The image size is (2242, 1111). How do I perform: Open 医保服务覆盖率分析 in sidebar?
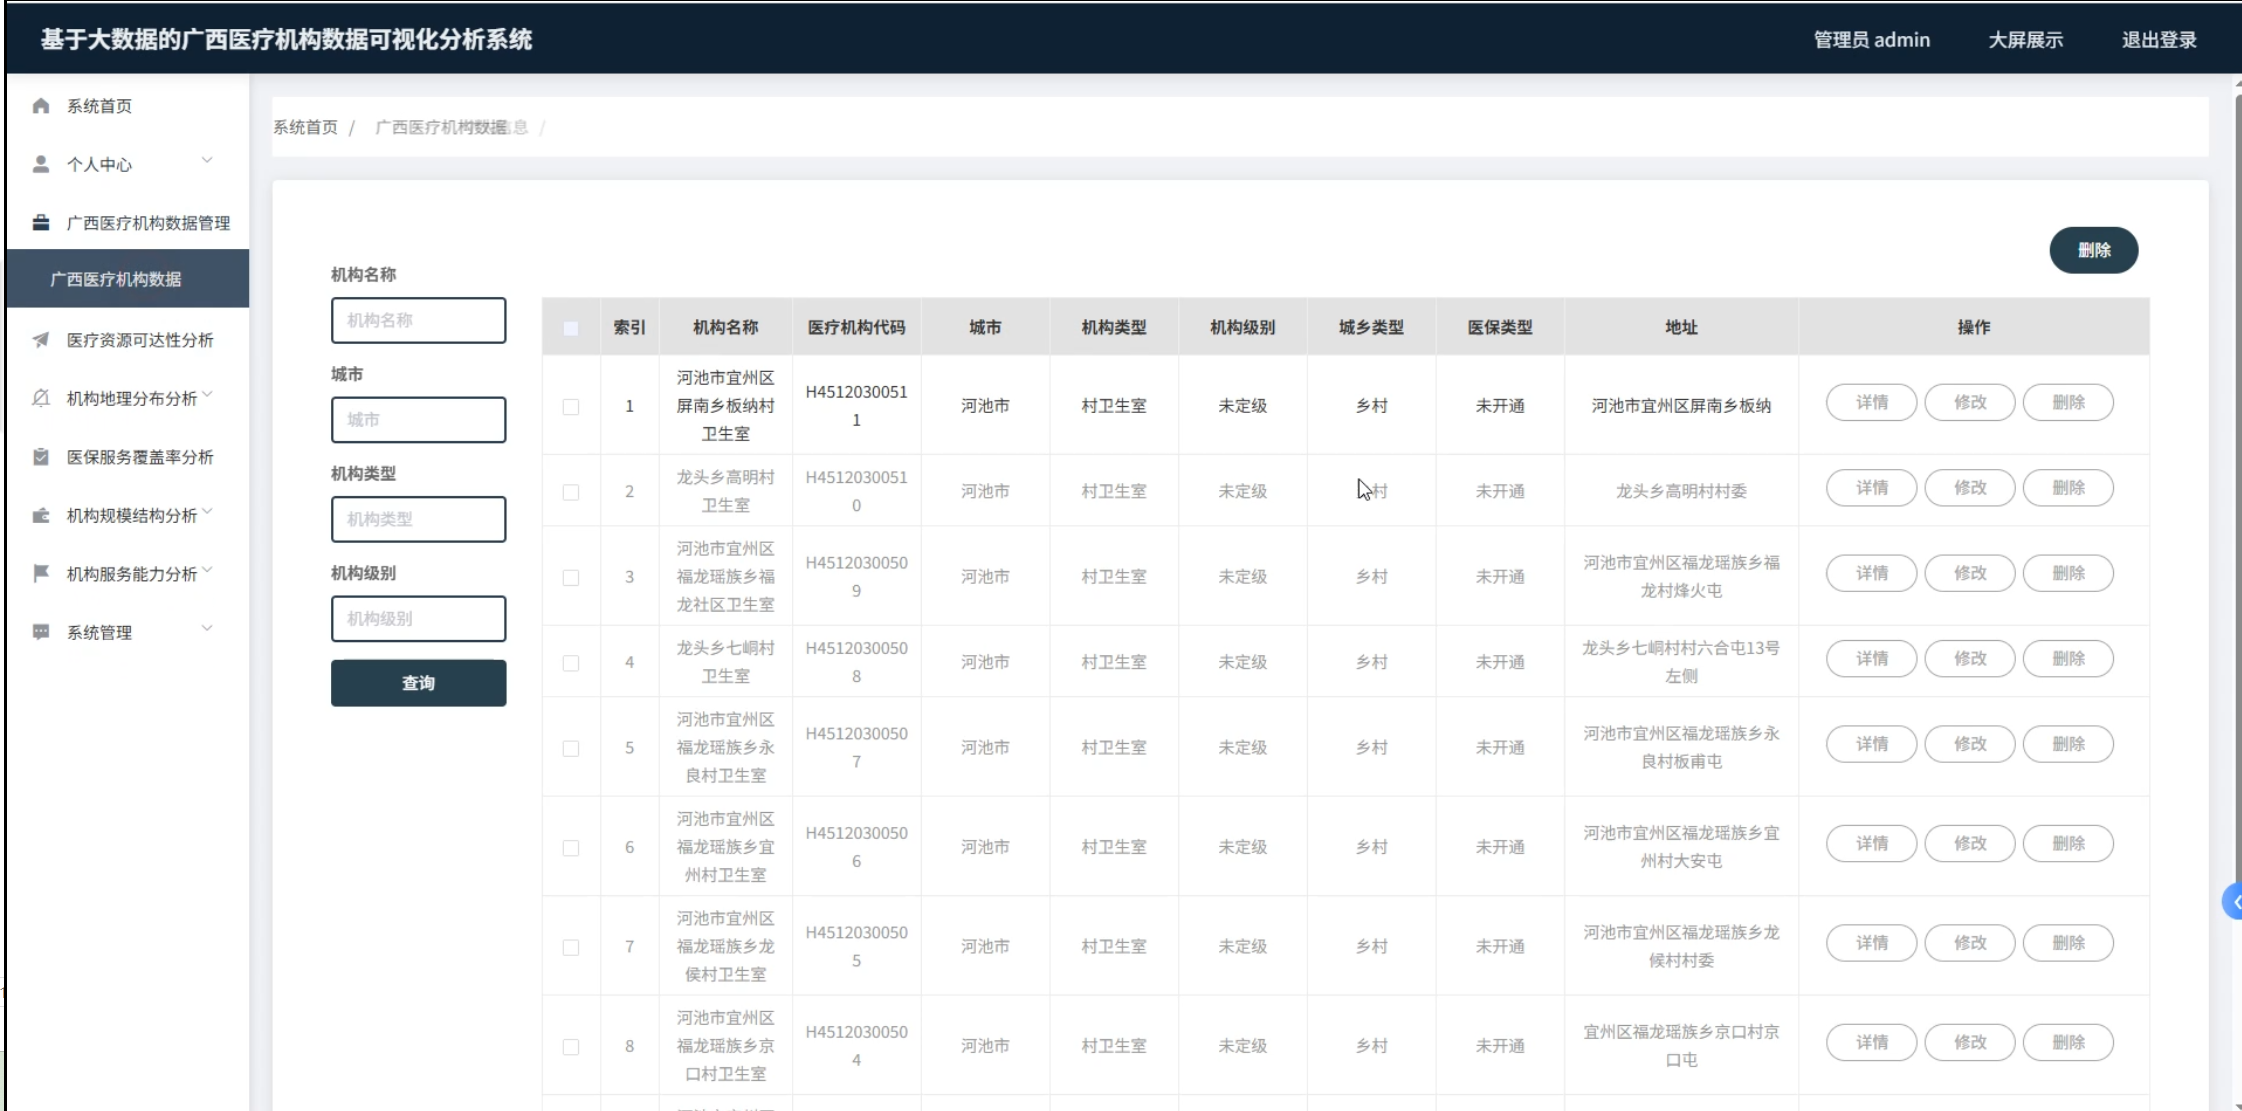tap(127, 457)
